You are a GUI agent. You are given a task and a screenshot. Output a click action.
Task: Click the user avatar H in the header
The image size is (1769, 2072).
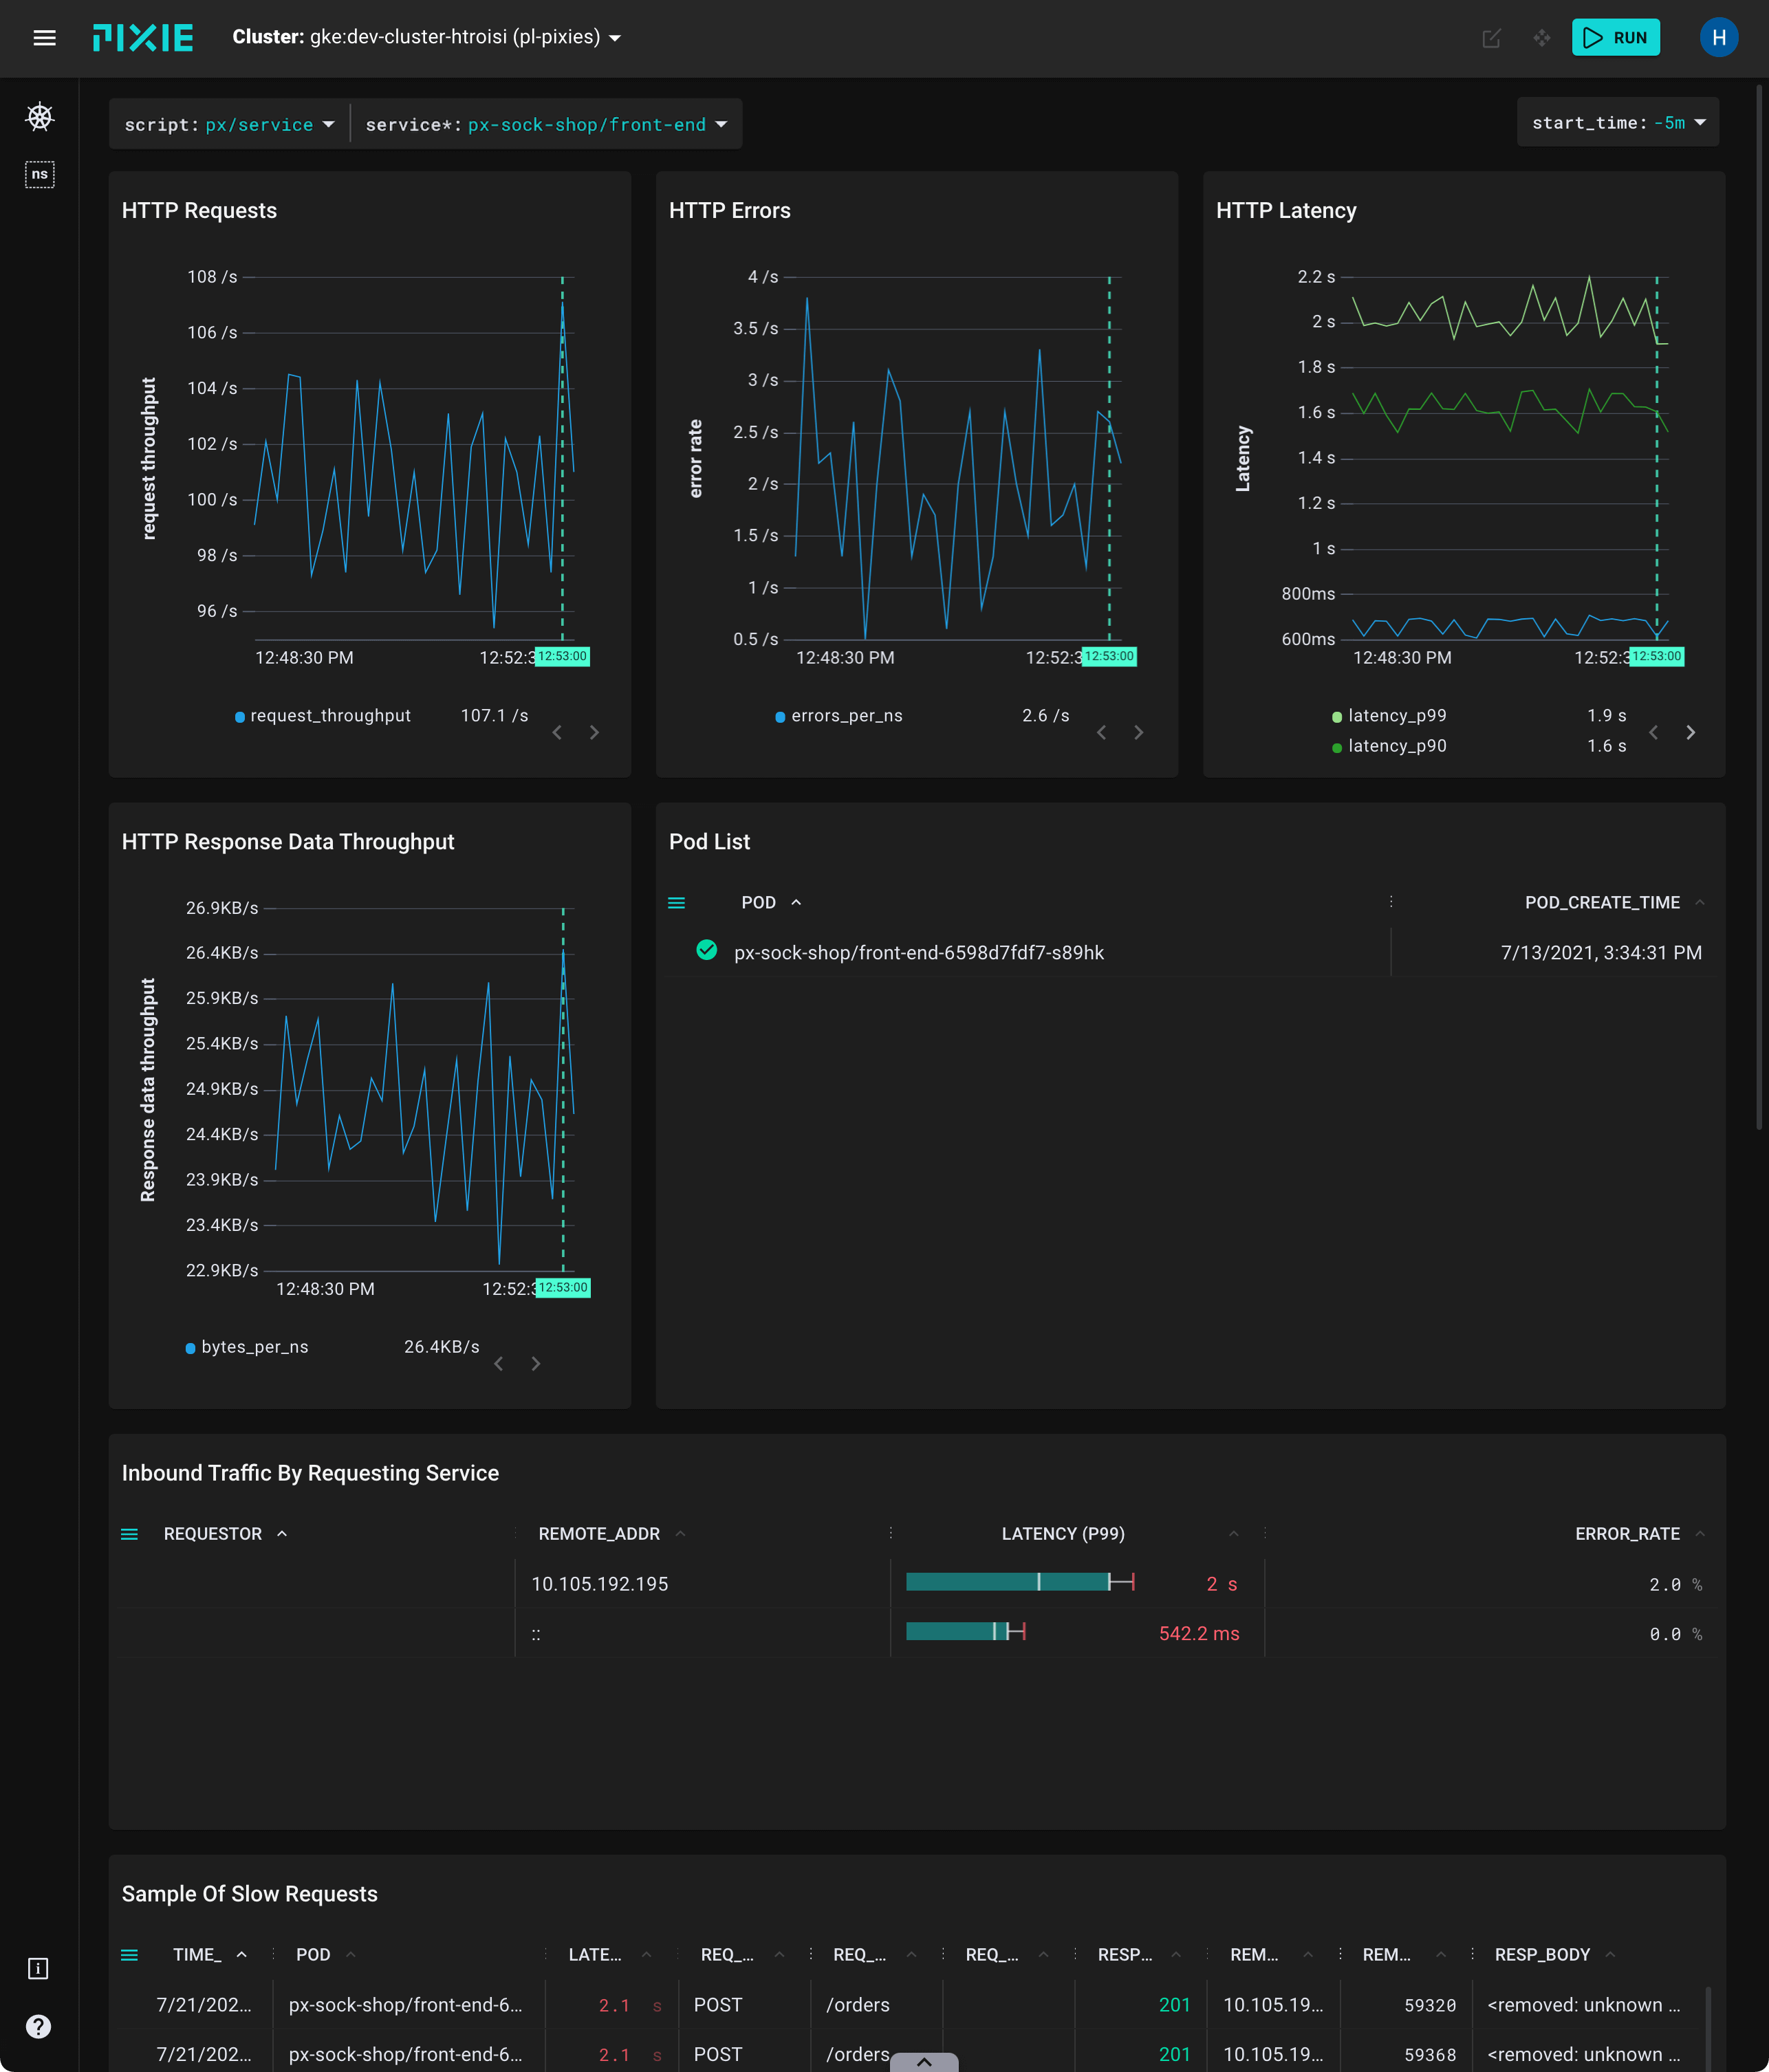pyautogui.click(x=1719, y=38)
